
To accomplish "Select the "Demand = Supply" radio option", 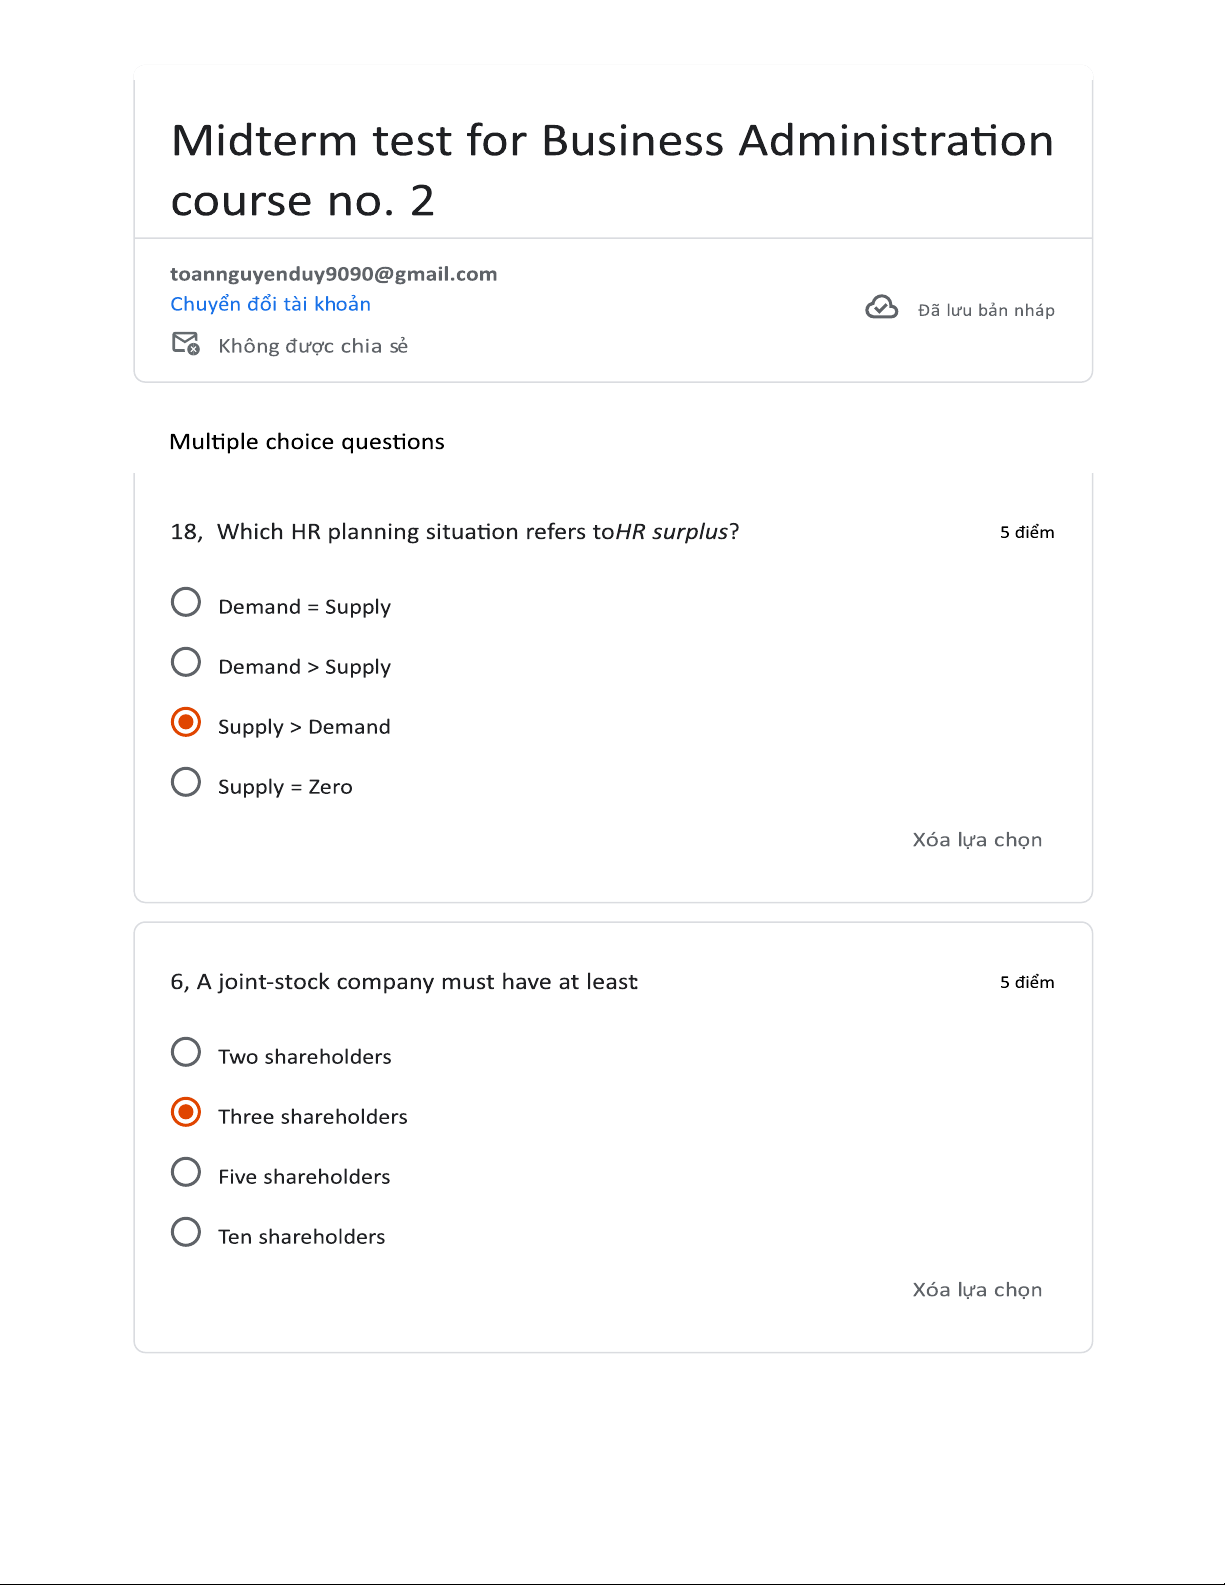I will tap(186, 603).
